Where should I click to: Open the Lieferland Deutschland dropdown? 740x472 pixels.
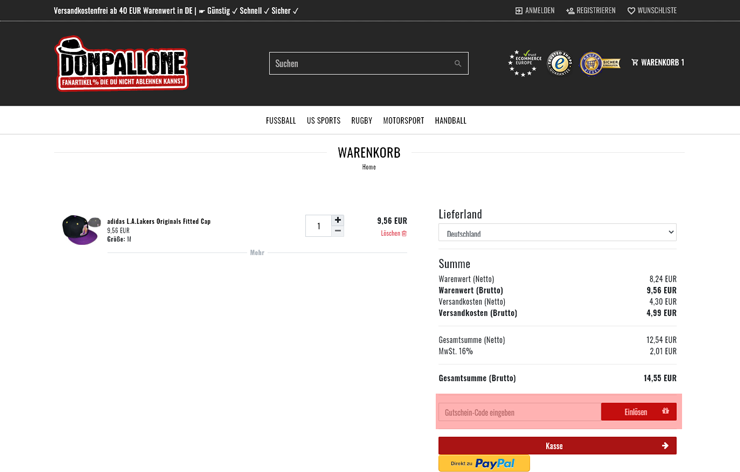557,232
